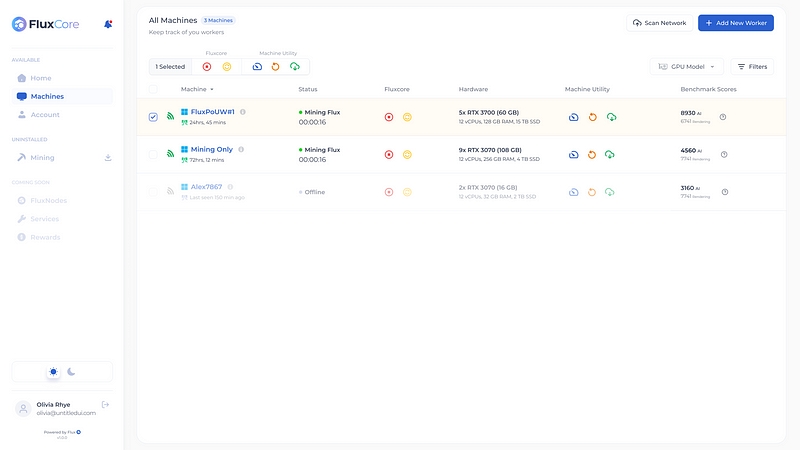Click grey signal icon of Alex7867 row

click(170, 191)
